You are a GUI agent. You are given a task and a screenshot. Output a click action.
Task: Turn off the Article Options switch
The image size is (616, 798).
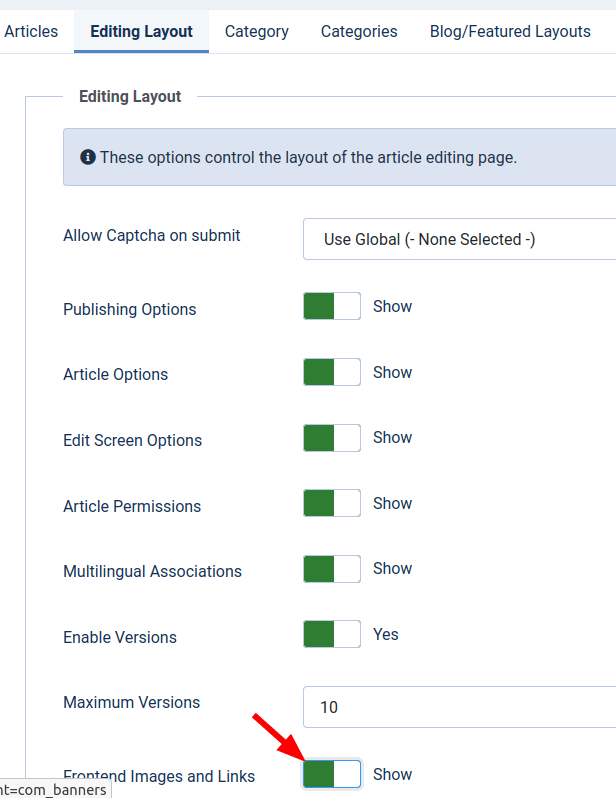(332, 372)
